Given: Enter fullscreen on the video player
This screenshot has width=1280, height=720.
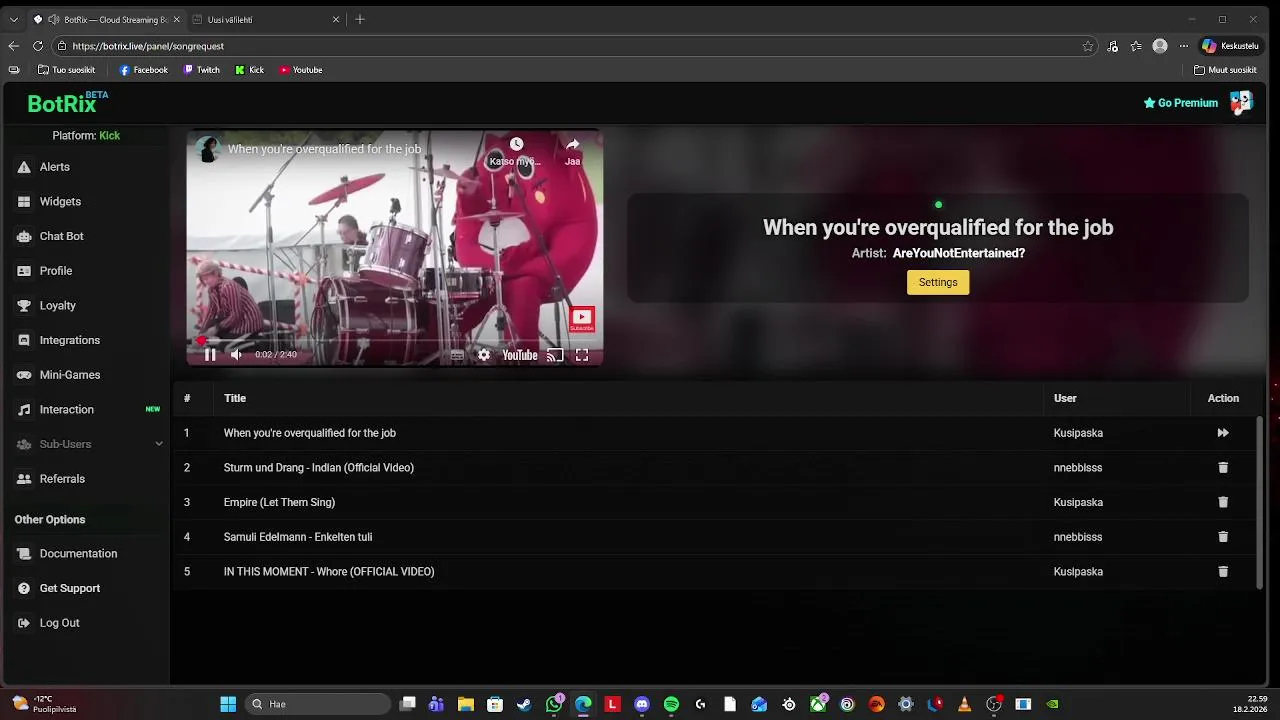Looking at the screenshot, I should pyautogui.click(x=582, y=355).
